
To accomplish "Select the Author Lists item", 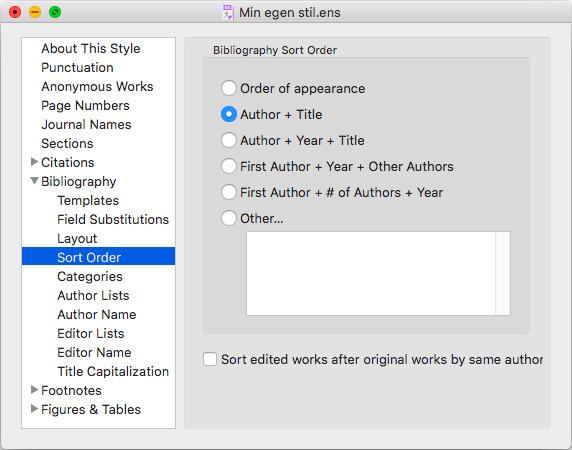I will [x=93, y=295].
